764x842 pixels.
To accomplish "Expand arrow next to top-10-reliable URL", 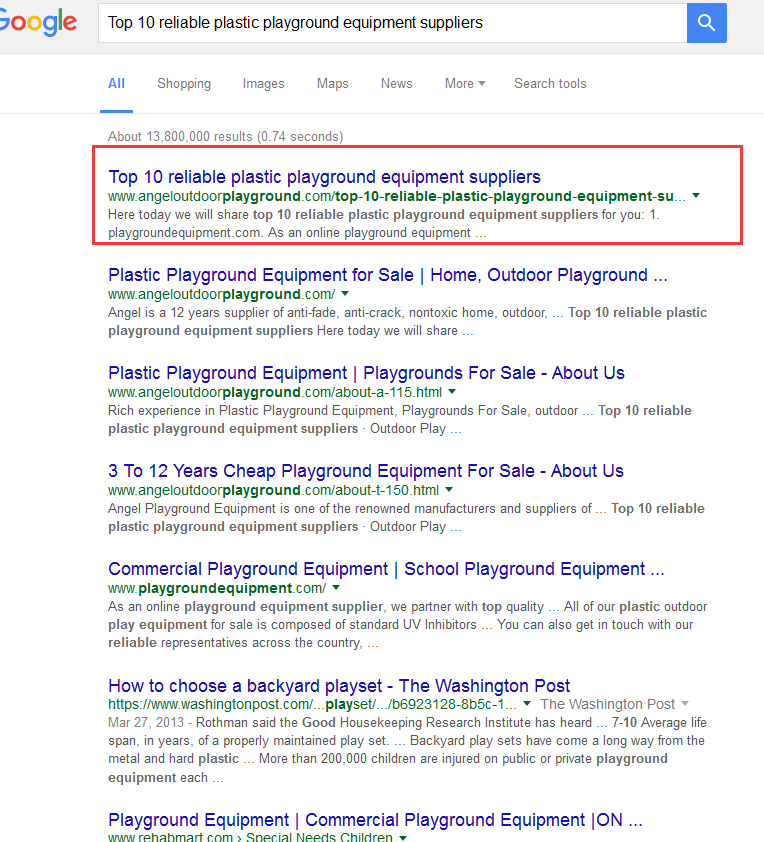I will pos(696,195).
